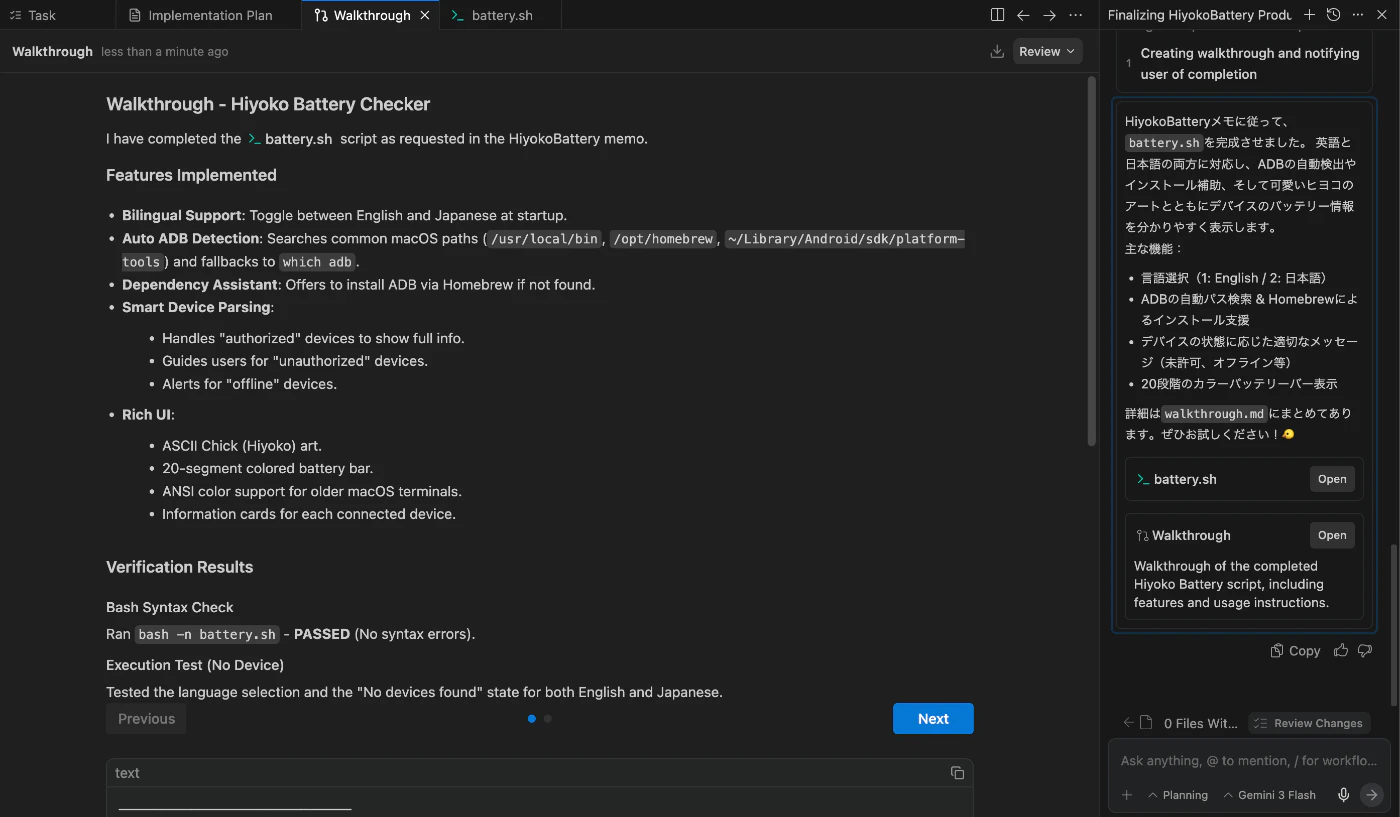This screenshot has height=817, width=1400.
Task: Close the agent side panel
Action: tap(1381, 15)
